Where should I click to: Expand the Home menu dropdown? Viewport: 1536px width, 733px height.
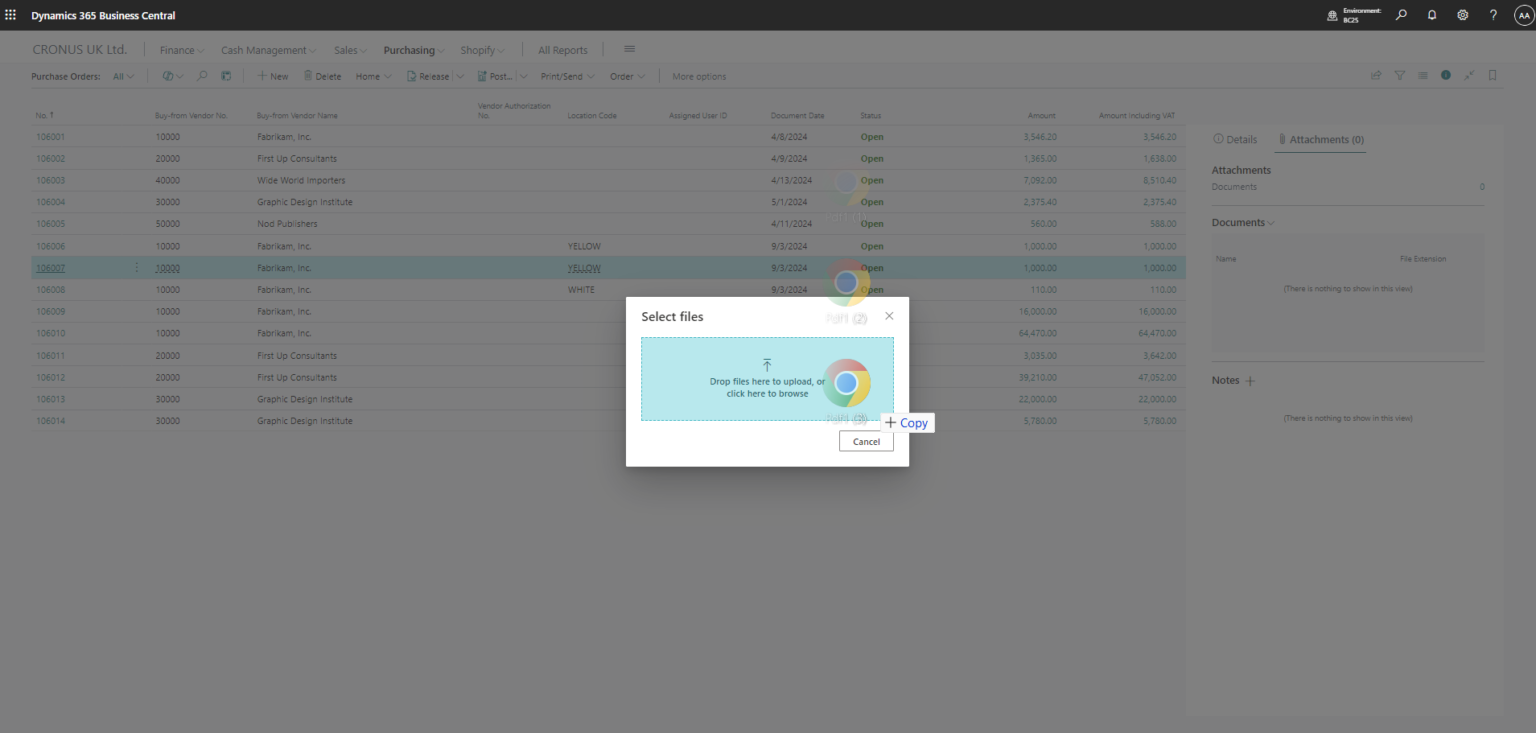(372, 75)
